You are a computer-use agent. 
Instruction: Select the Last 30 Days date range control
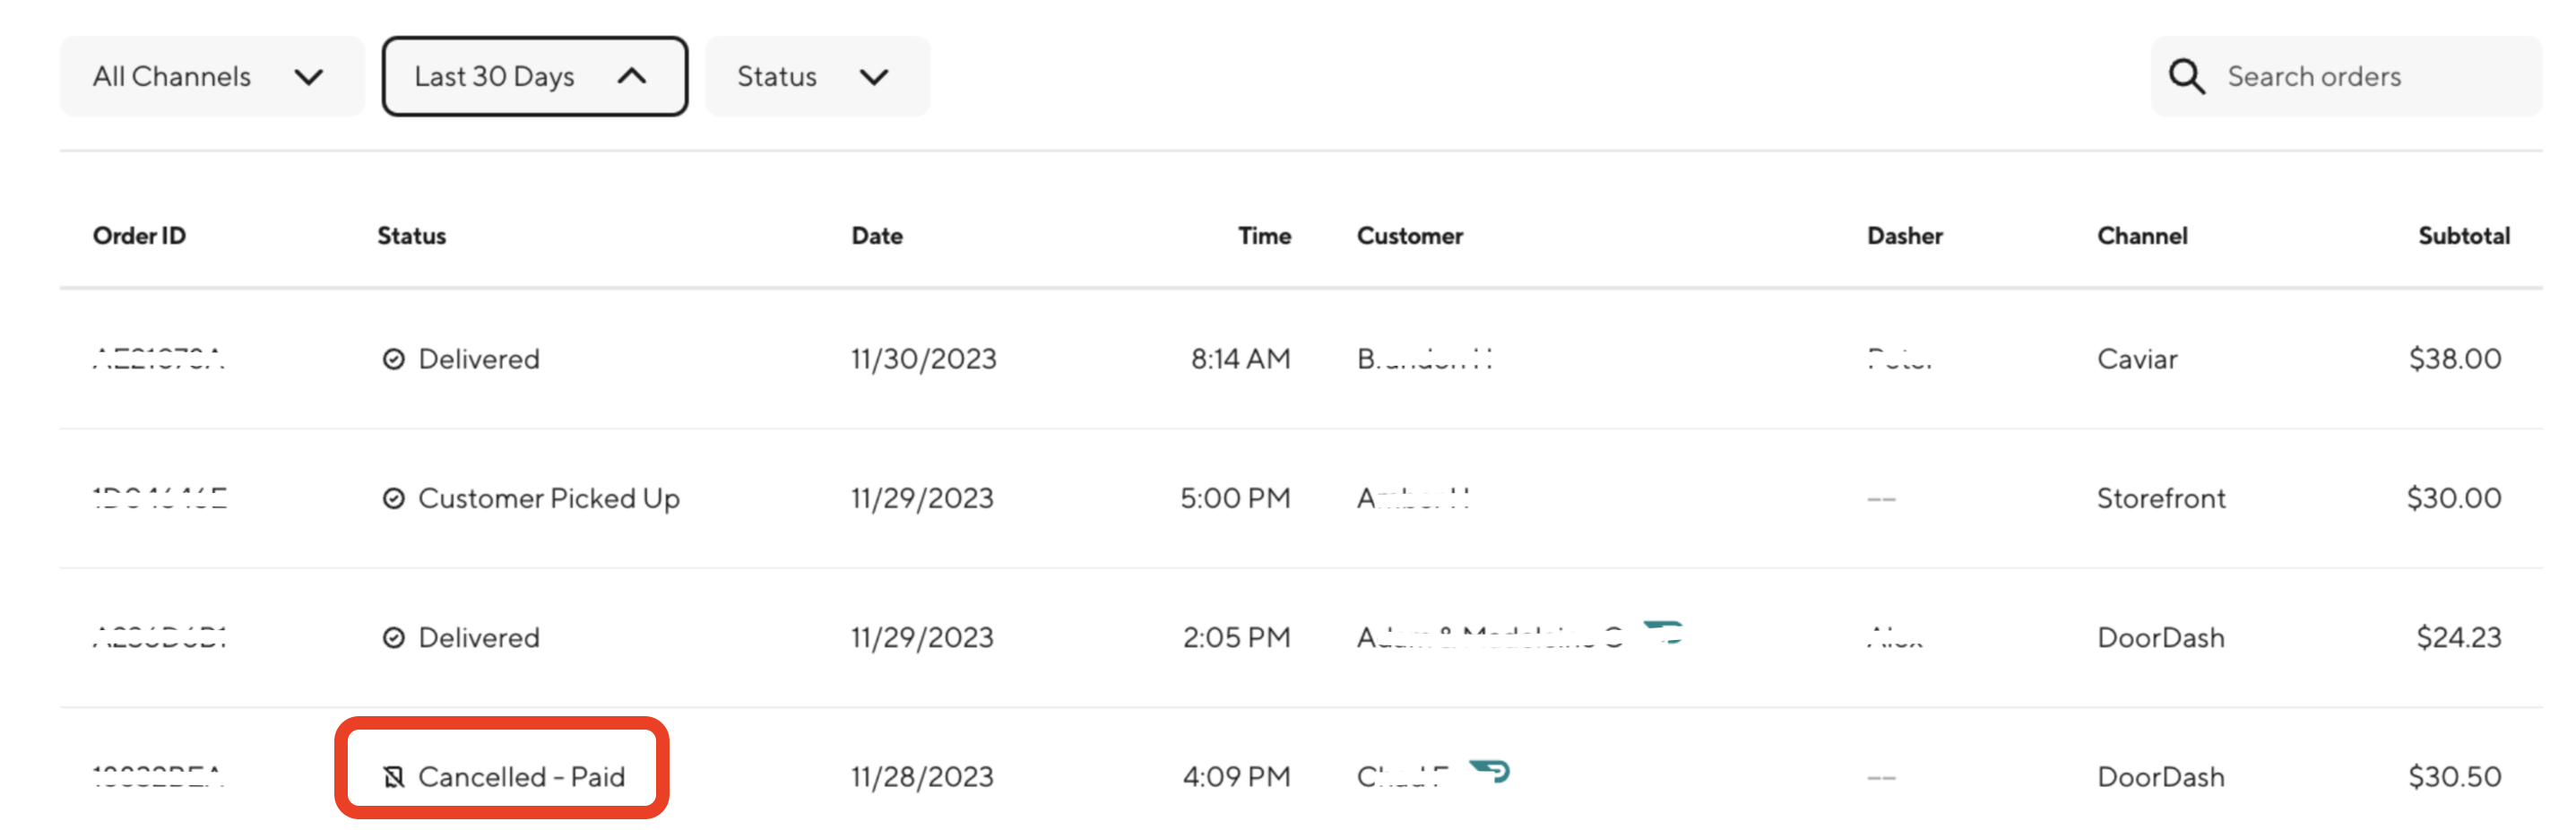pos(534,75)
